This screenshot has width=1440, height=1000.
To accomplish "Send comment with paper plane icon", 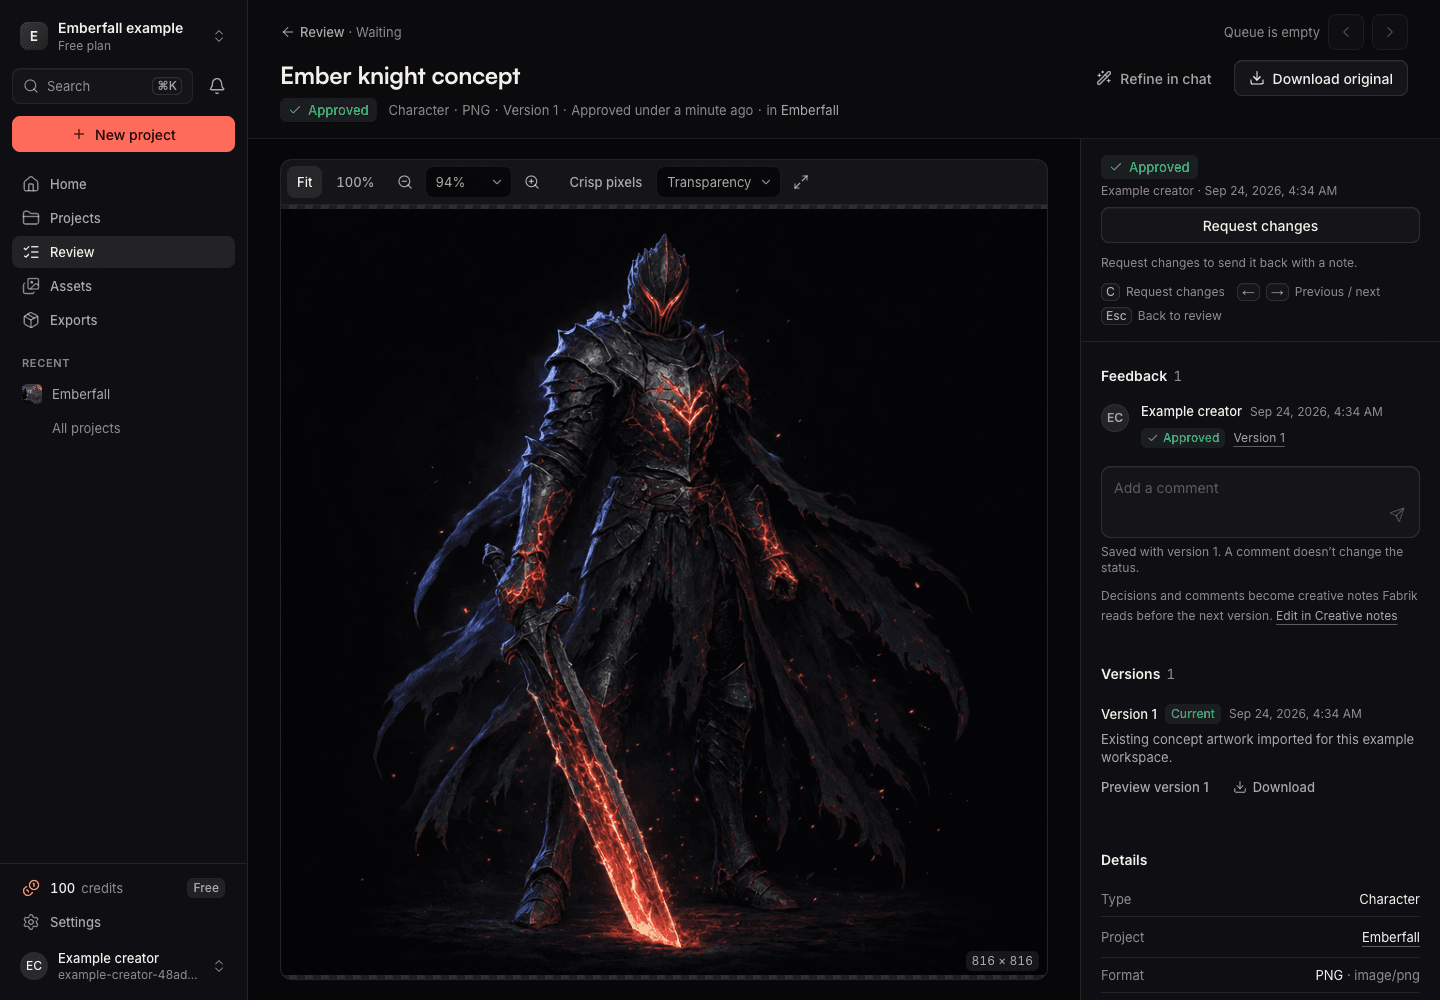I will (1397, 514).
